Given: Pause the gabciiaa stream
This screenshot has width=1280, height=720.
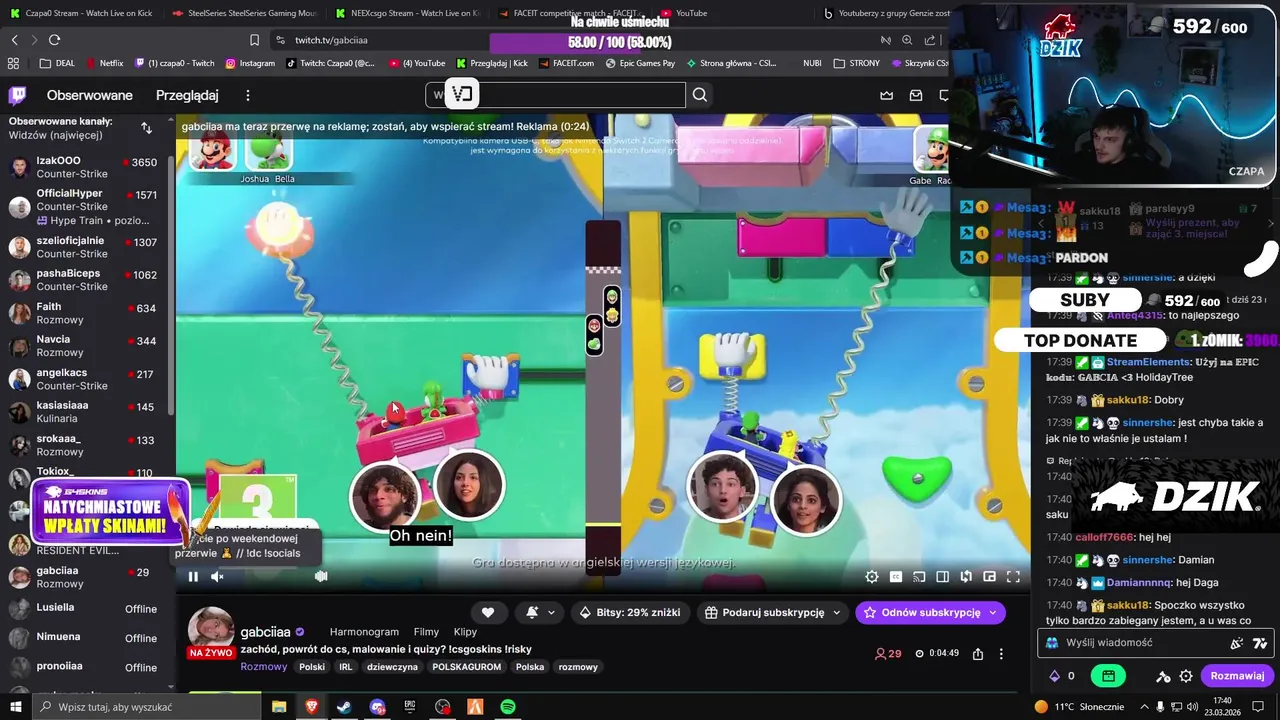Looking at the screenshot, I should (193, 576).
